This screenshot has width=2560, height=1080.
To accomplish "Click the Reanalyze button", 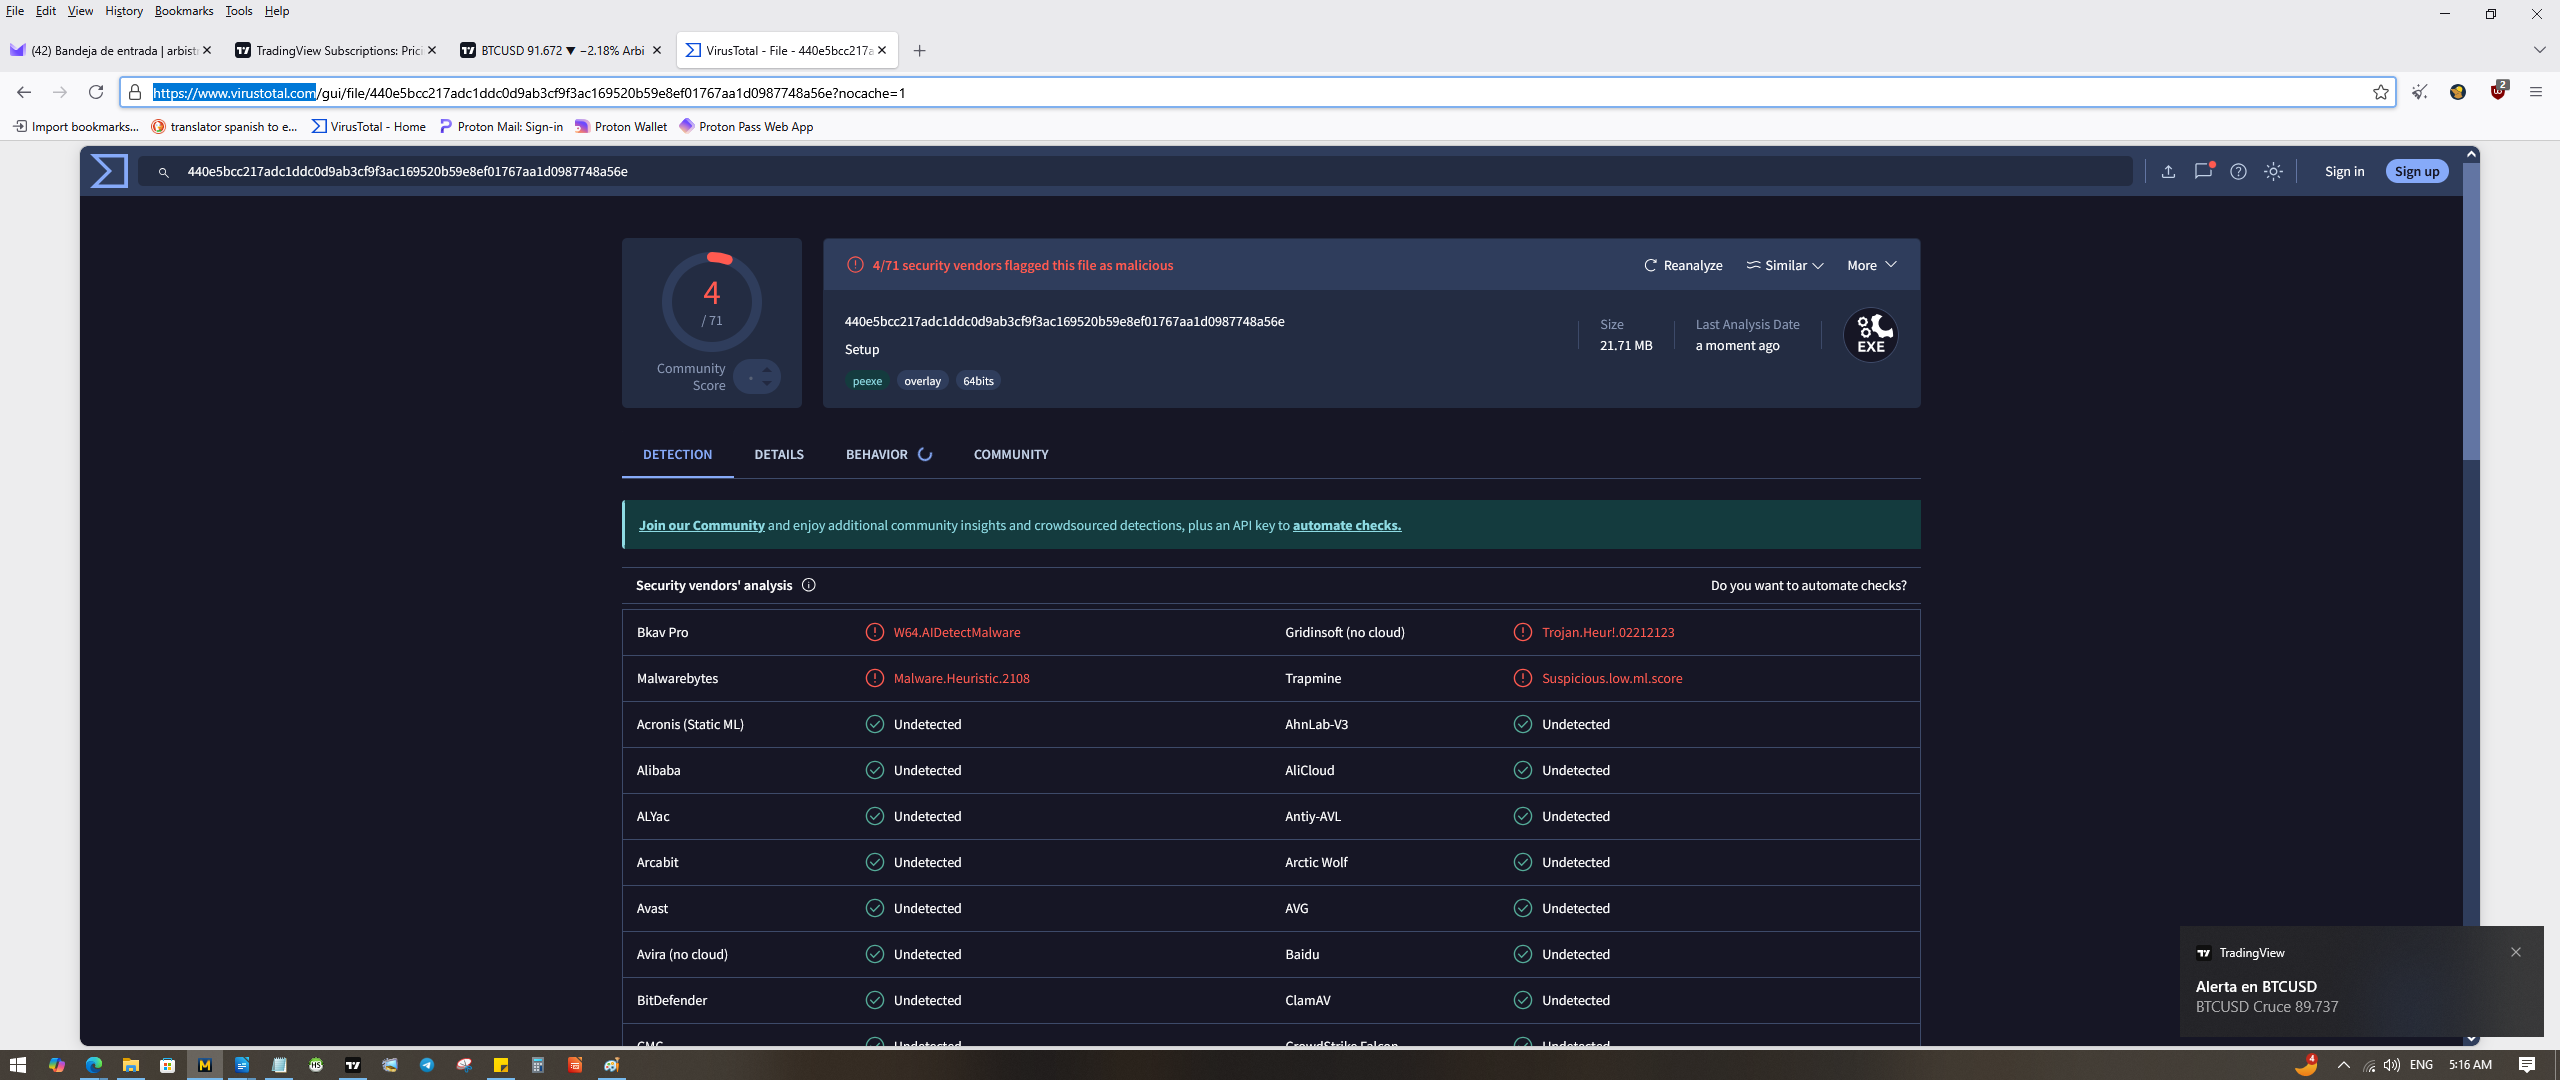I will tap(1683, 265).
